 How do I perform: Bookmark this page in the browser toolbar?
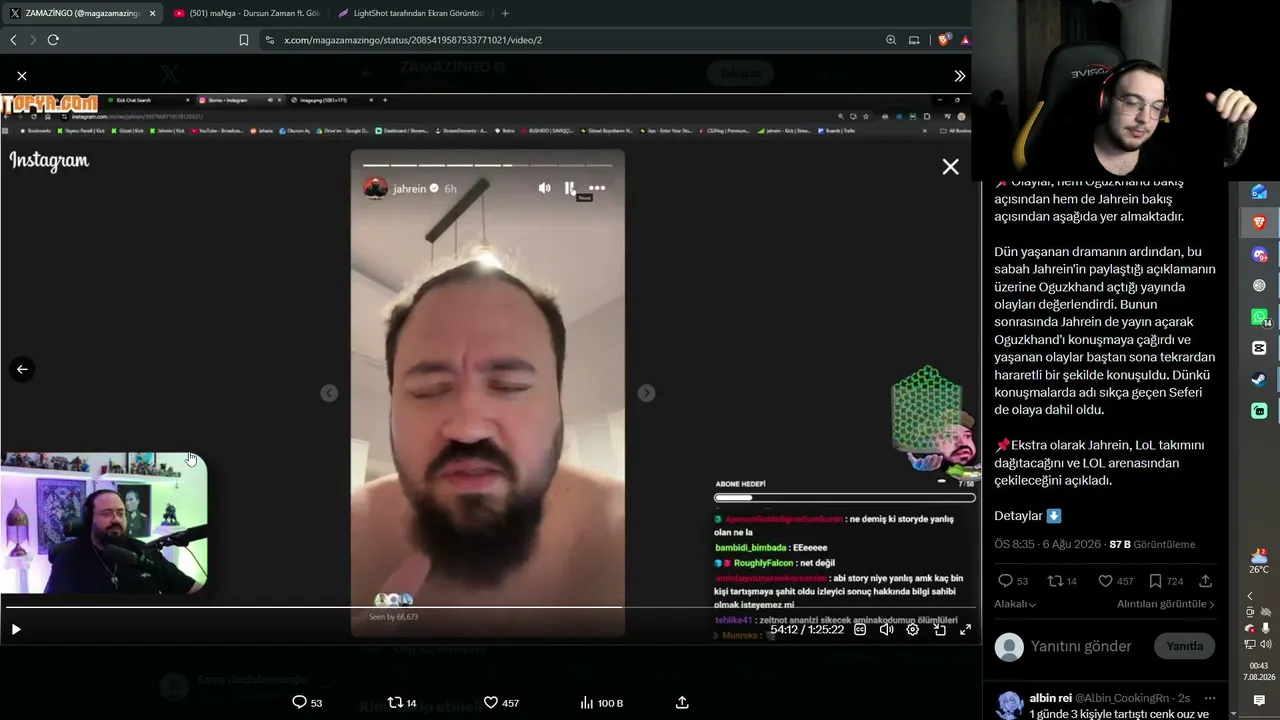click(x=244, y=40)
